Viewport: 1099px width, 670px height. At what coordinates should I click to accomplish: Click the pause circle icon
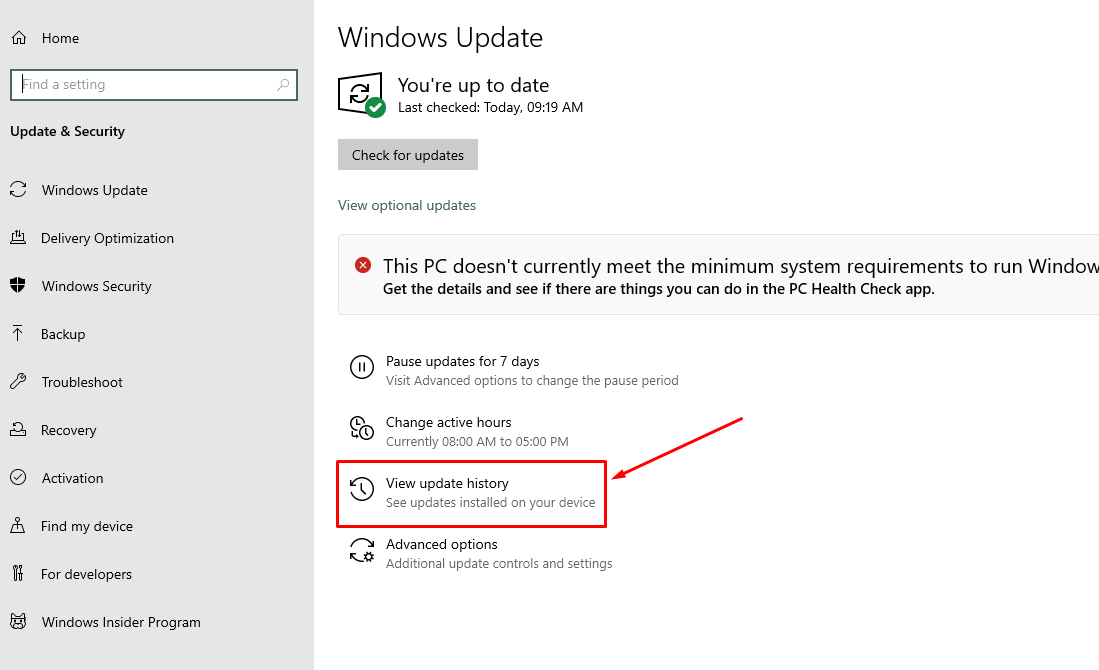tap(362, 367)
